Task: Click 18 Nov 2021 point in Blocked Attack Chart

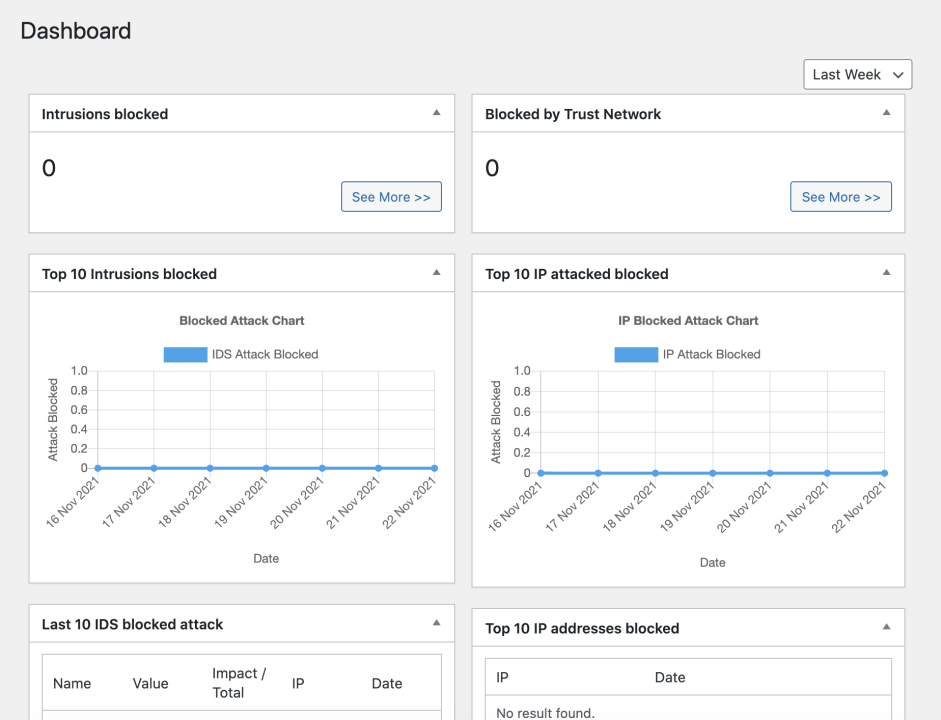Action: click(210, 468)
